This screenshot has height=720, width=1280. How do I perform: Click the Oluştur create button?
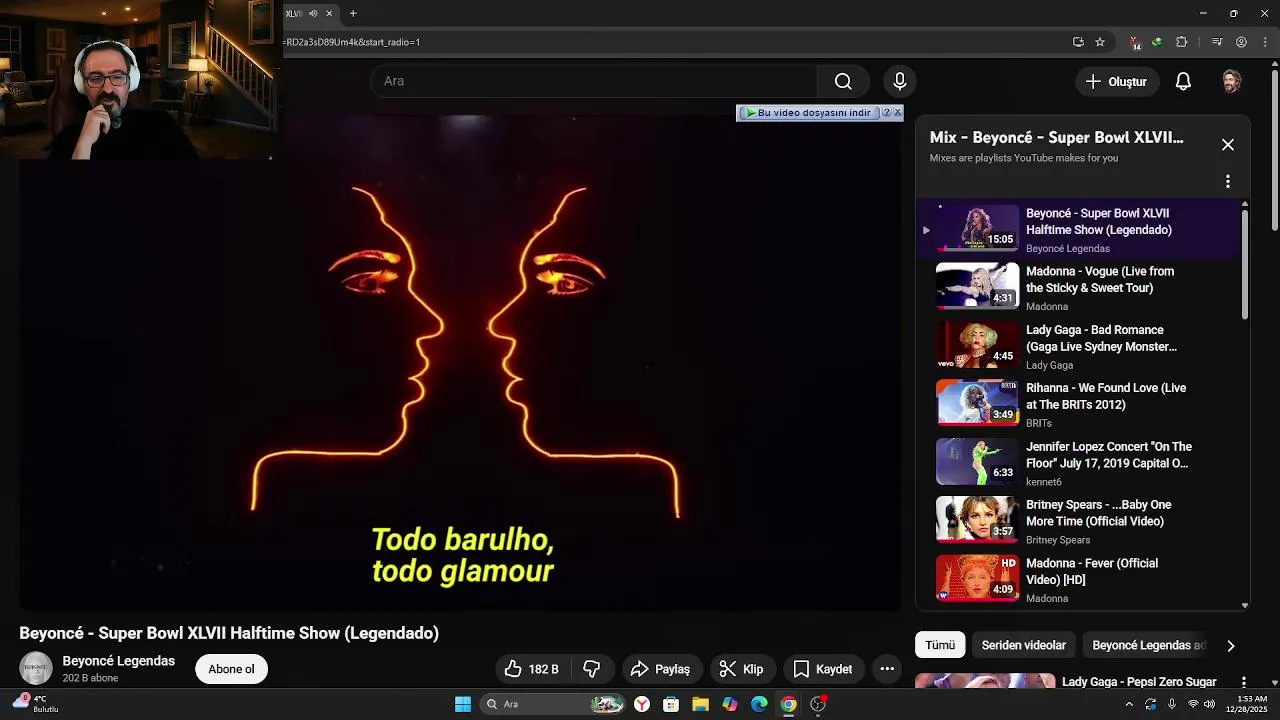[x=1117, y=82]
